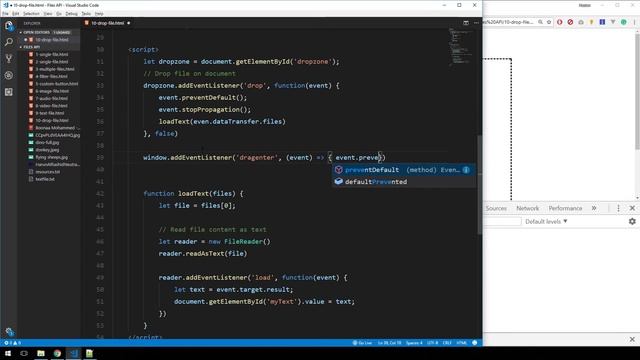This screenshot has height=360, width=640.
Task: Click the red blocker extension icon in Chrome
Action: (x=570, y=22)
